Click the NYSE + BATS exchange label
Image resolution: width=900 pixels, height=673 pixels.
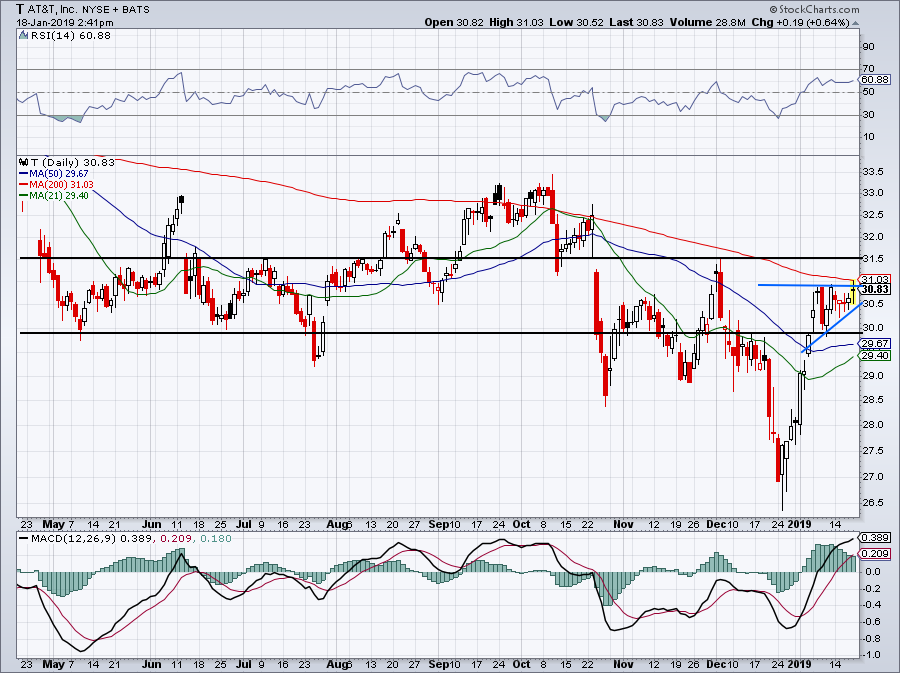click(117, 10)
